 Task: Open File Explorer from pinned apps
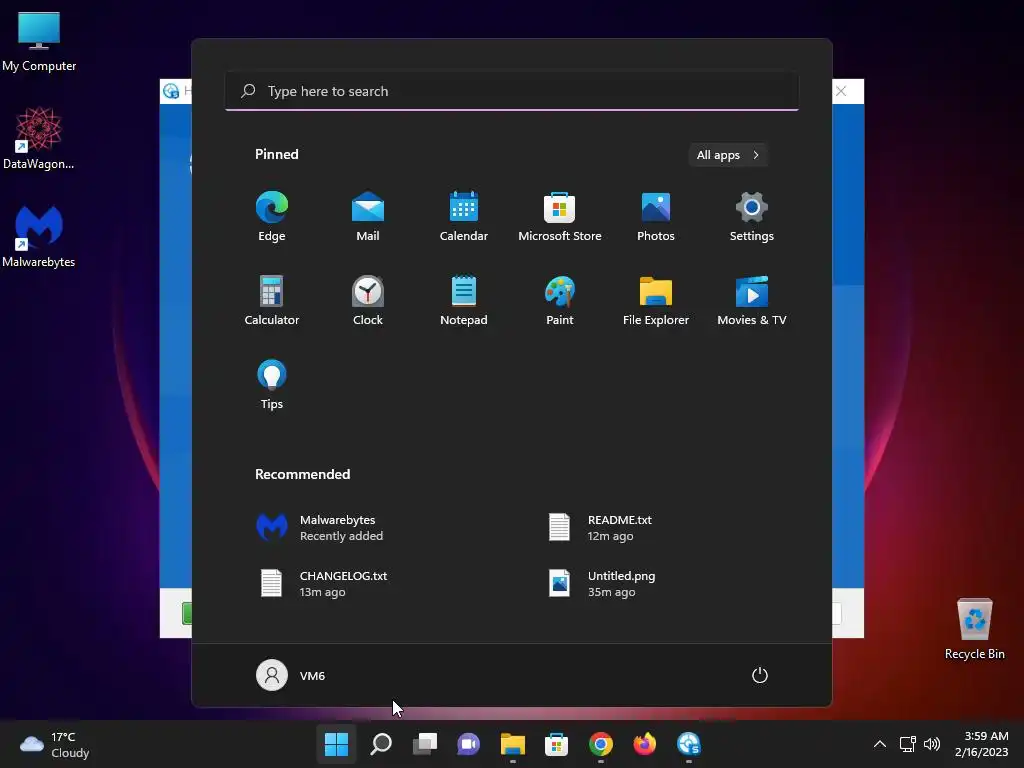[x=656, y=300]
